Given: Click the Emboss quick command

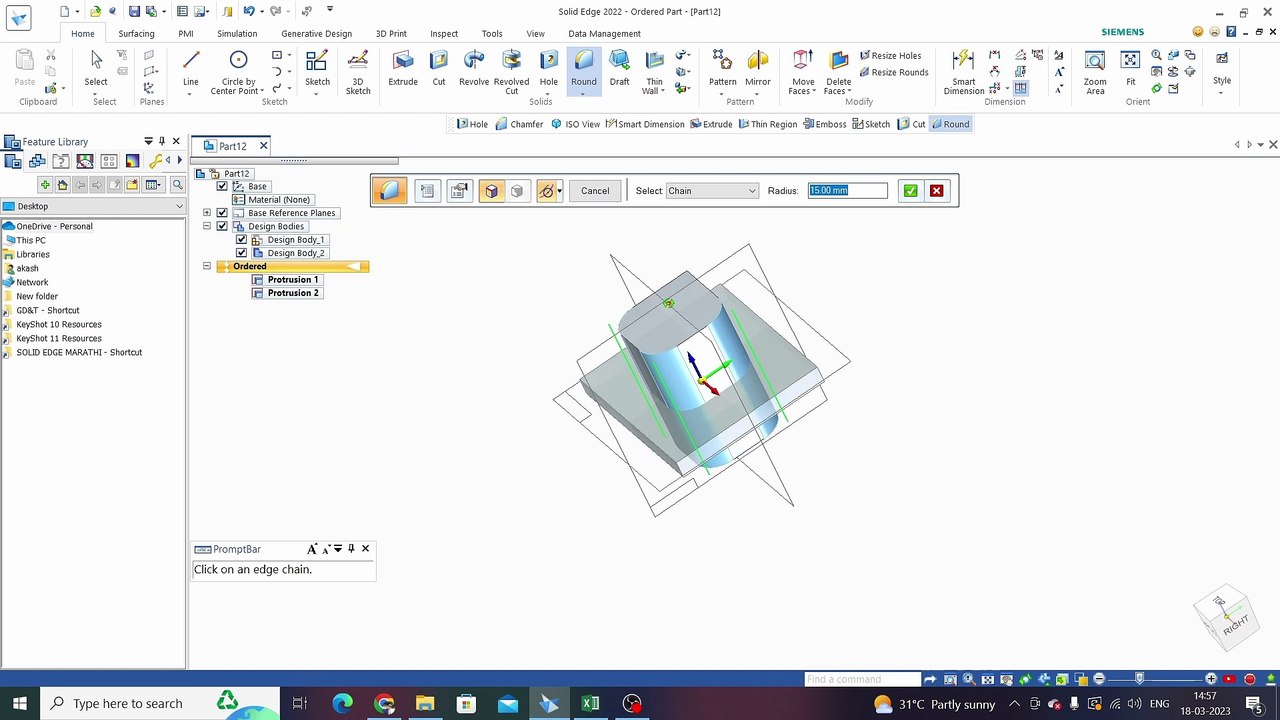Looking at the screenshot, I should (824, 124).
